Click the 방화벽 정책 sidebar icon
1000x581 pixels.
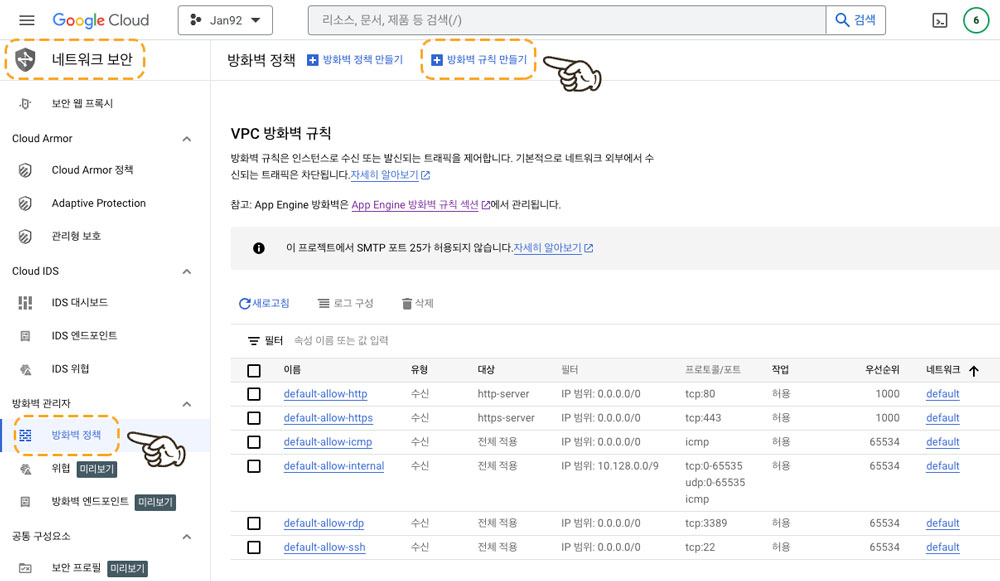[26, 436]
